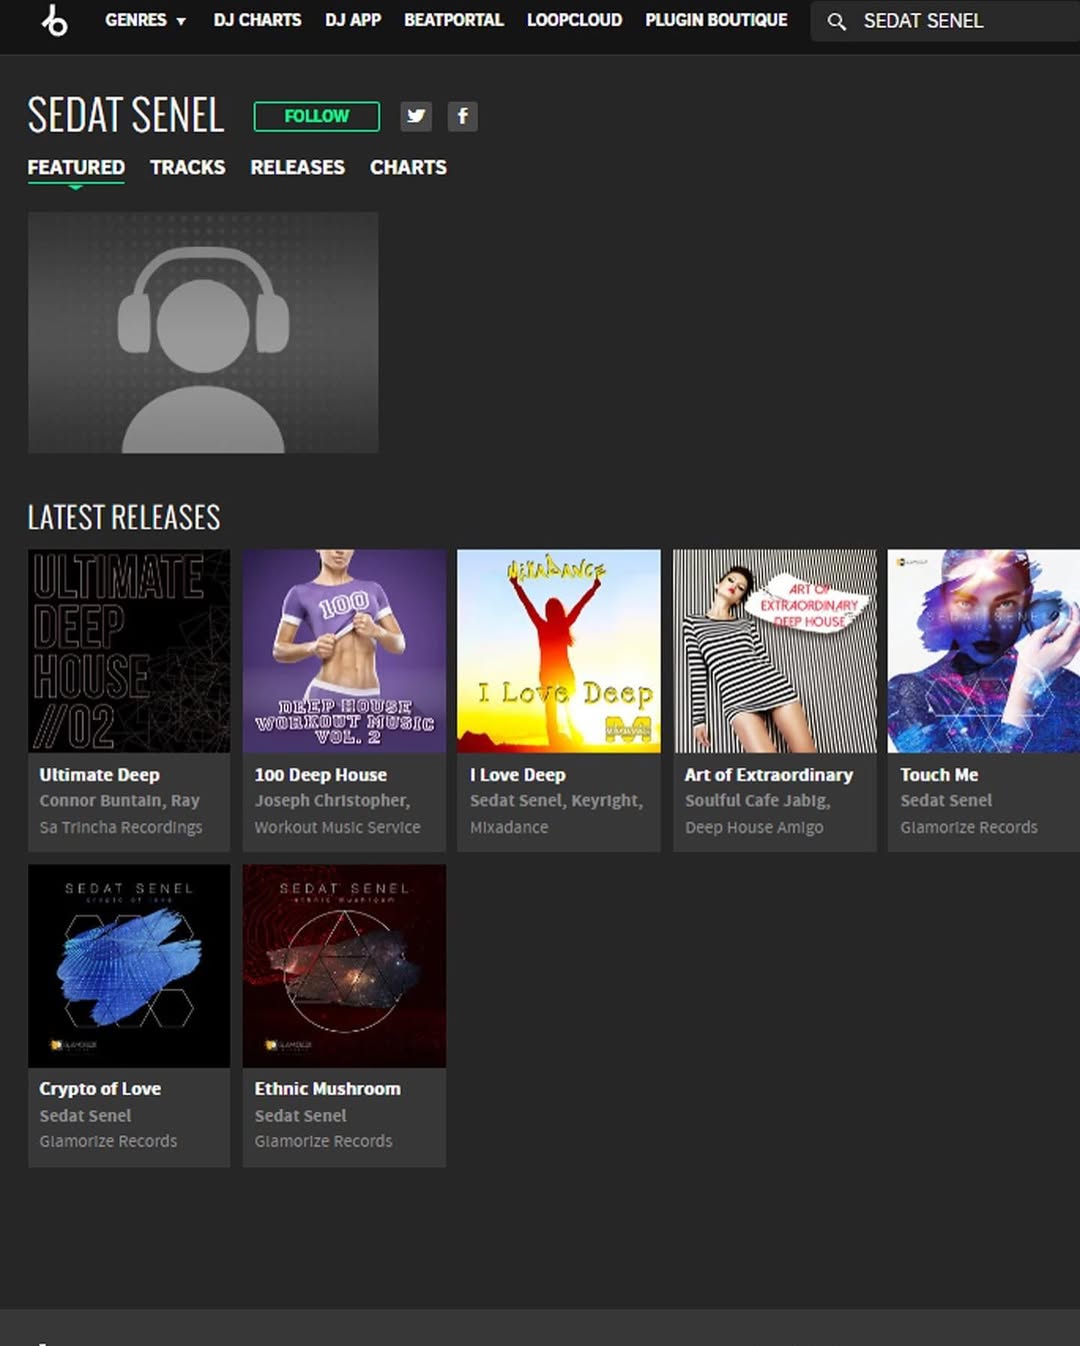This screenshot has height=1346, width=1080.
Task: Expand the Genres dropdown menu
Action: 146,20
